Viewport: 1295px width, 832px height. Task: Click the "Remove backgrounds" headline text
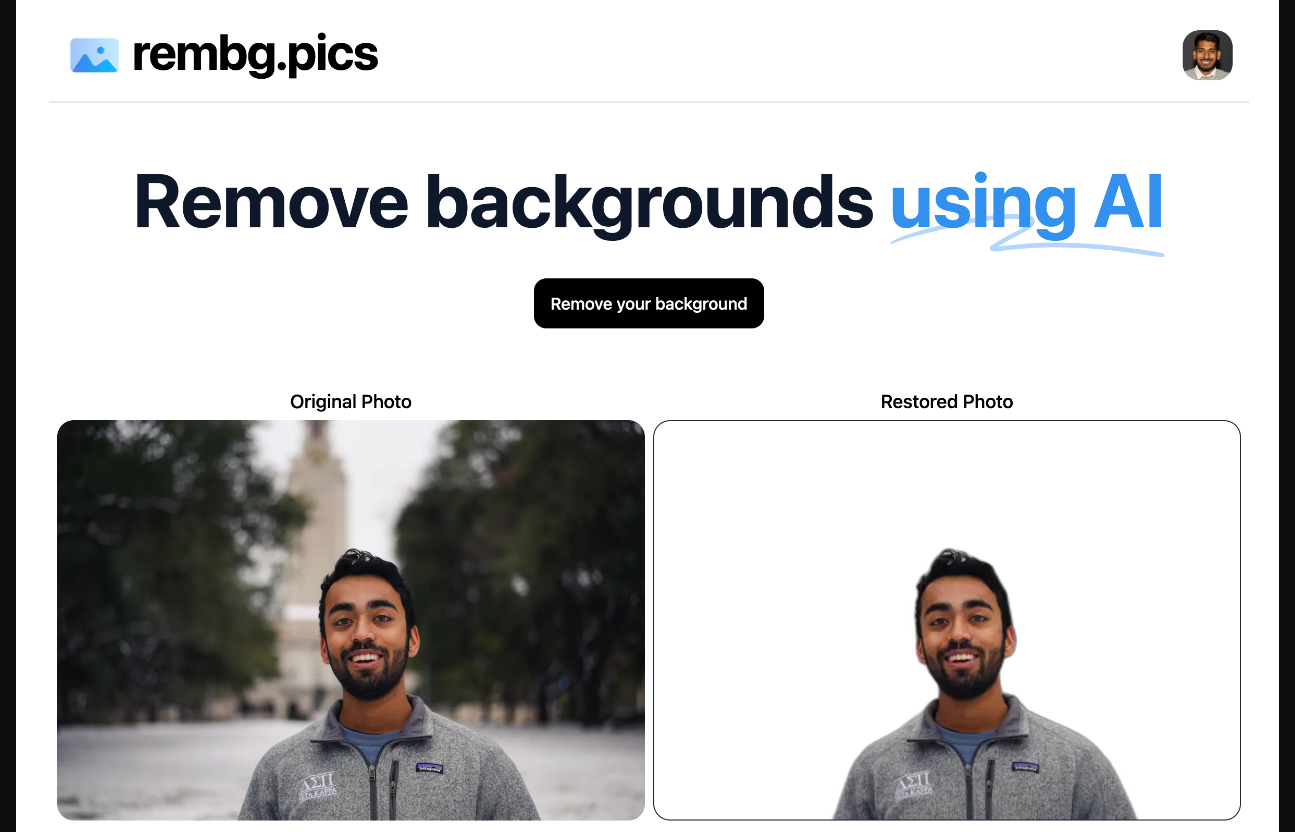pyautogui.click(x=504, y=202)
